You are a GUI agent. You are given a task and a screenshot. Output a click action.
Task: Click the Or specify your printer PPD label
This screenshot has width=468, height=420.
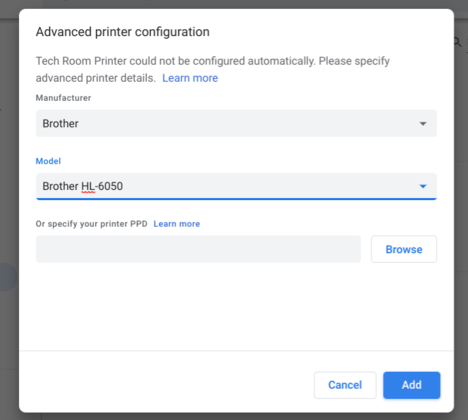pos(92,224)
